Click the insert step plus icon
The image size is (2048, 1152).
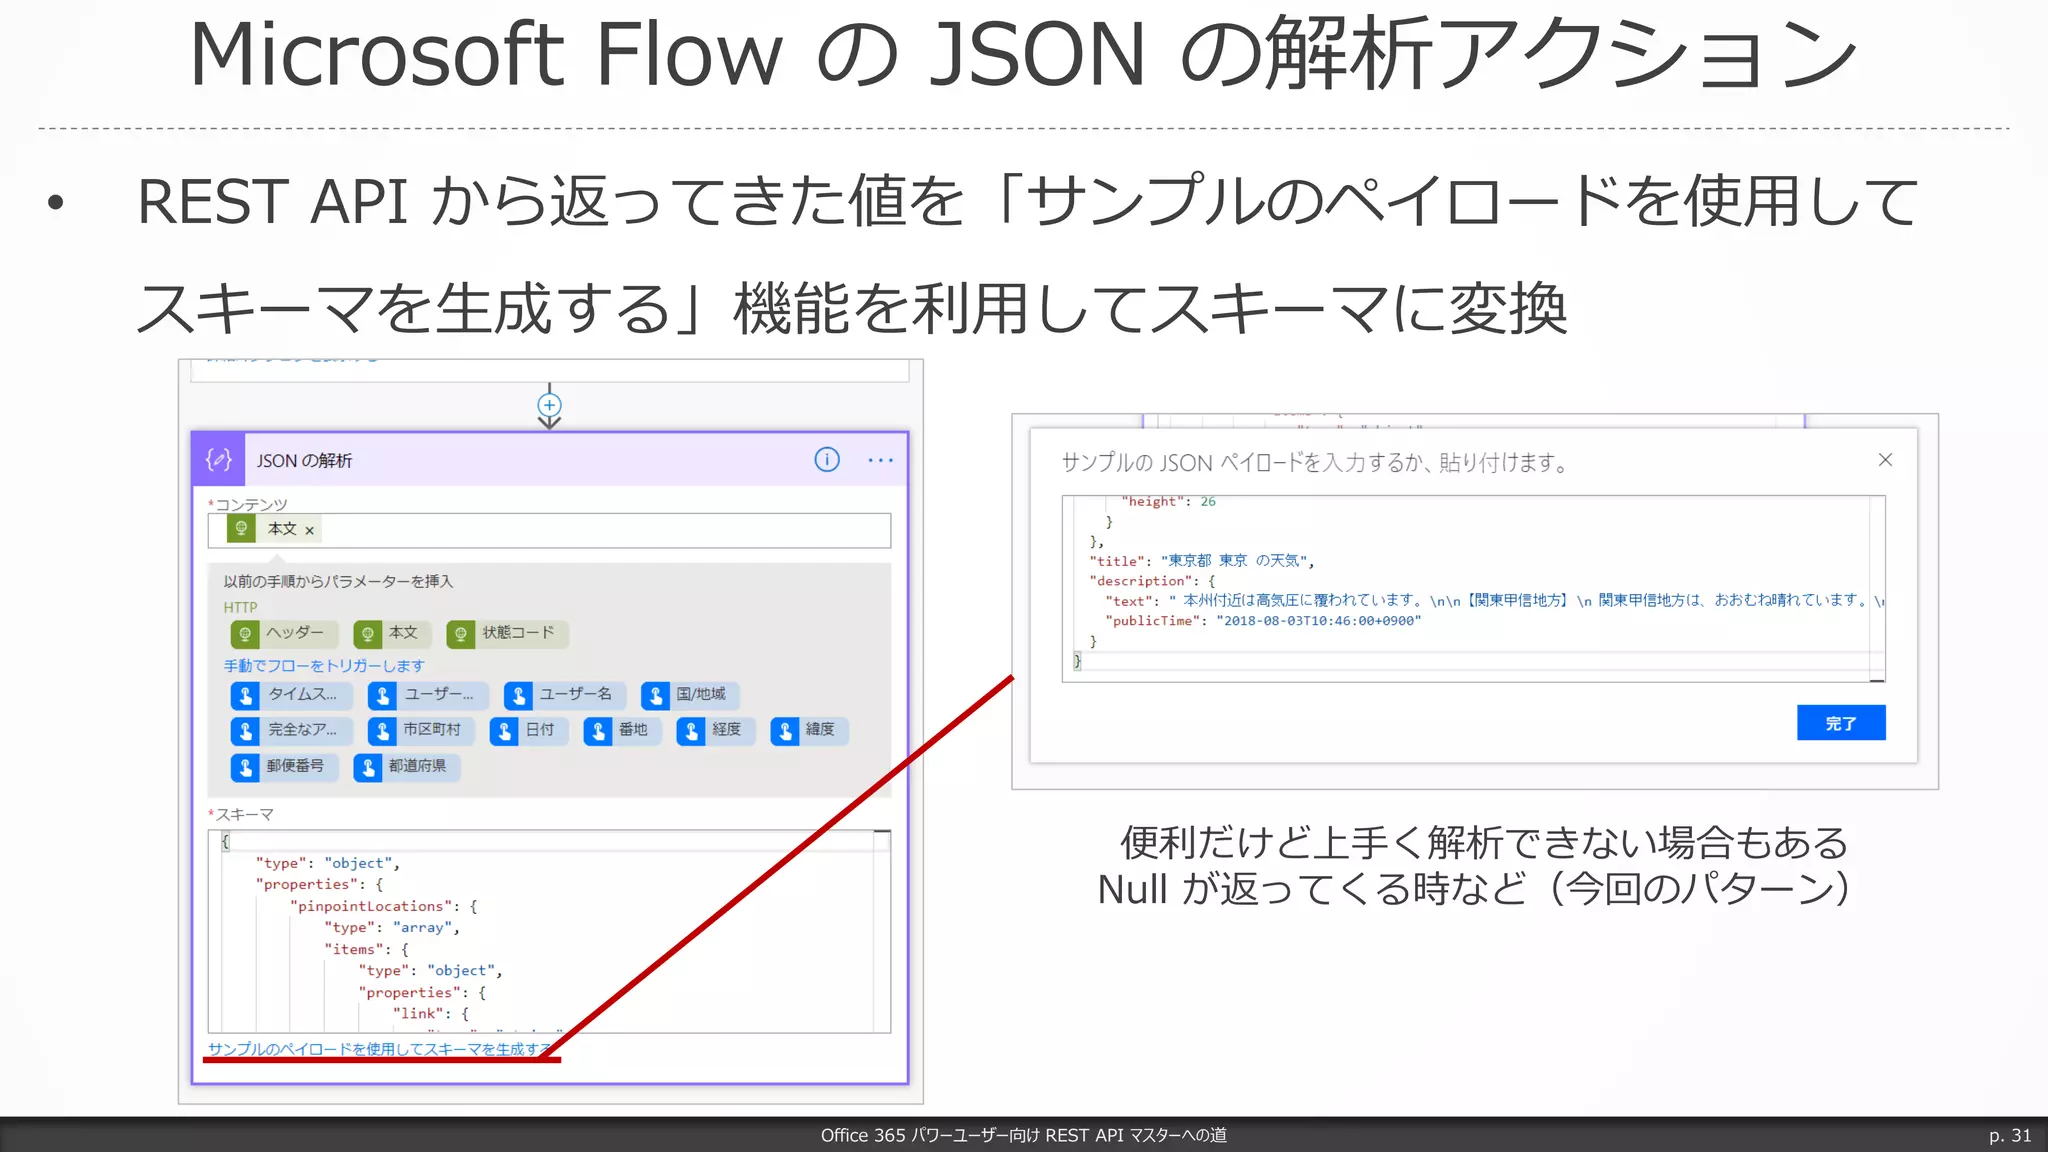click(x=549, y=405)
